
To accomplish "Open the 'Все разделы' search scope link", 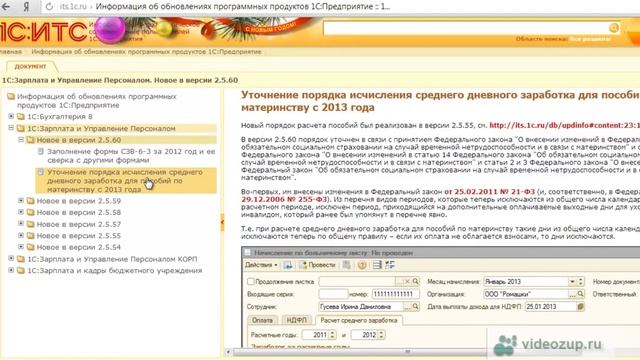I will coord(590,39).
